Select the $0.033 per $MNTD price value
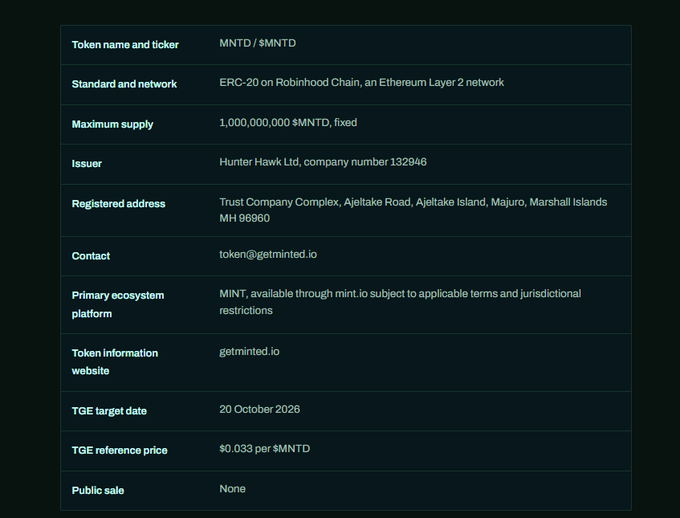The width and height of the screenshot is (680, 518). click(x=265, y=449)
